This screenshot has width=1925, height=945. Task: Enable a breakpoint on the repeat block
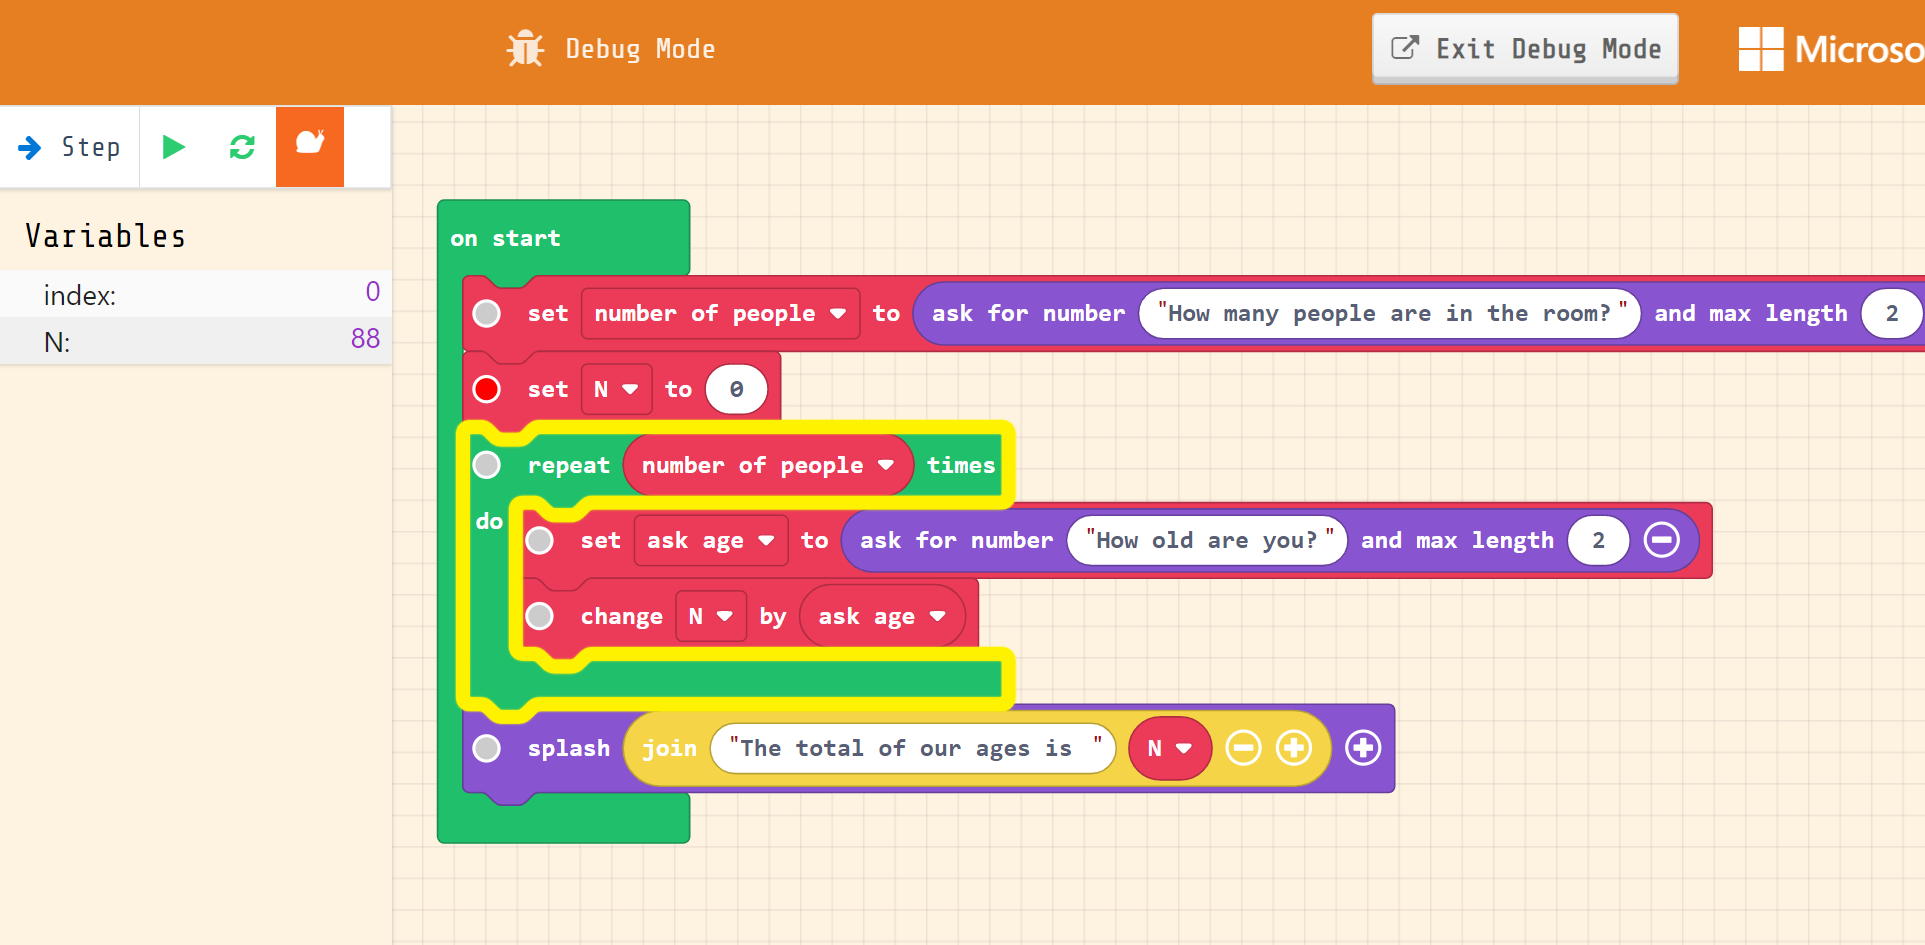point(487,464)
